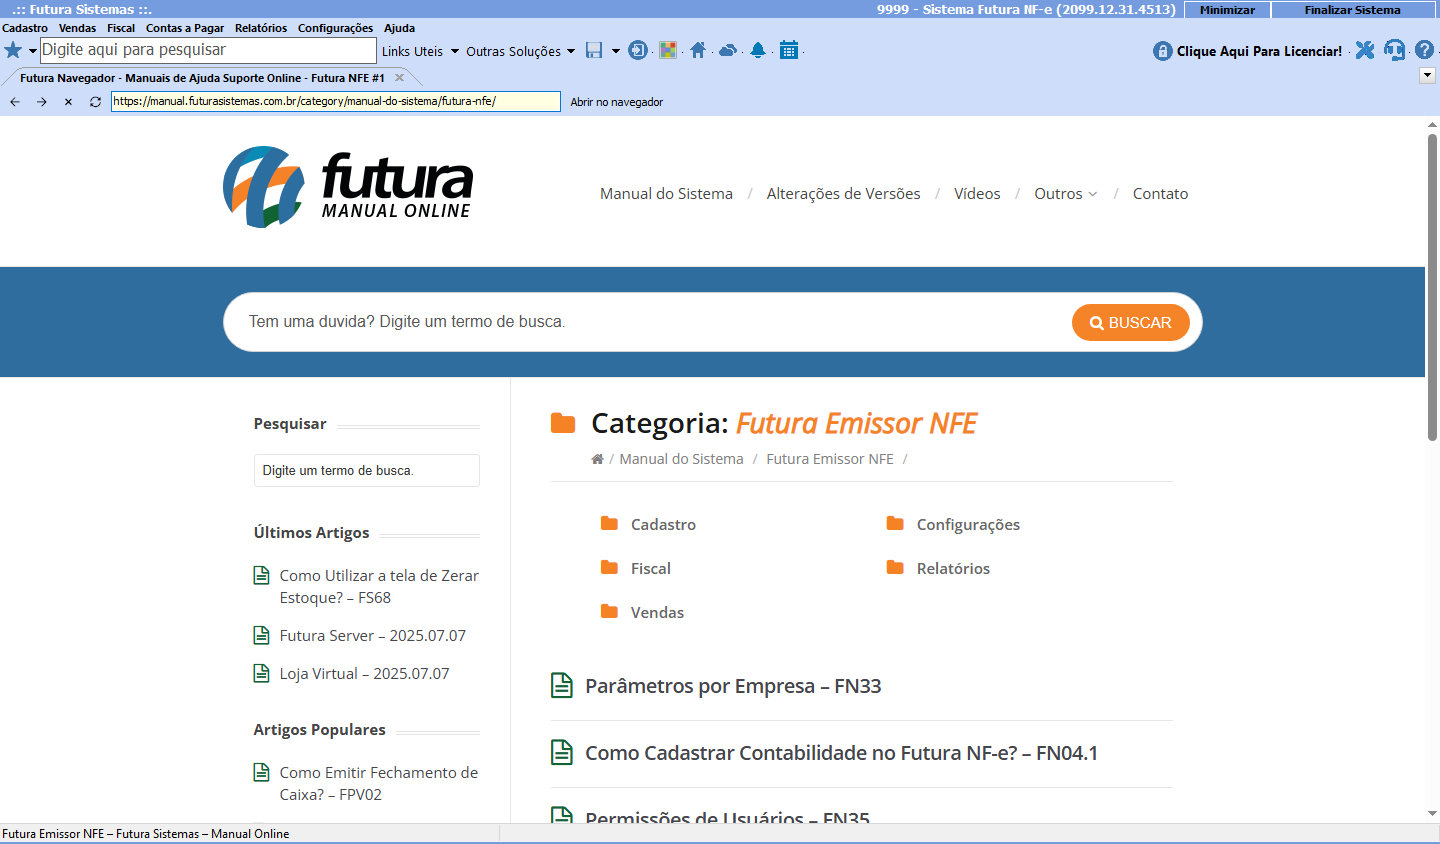Click the Futura Manual Online logo
This screenshot has width=1440, height=844.
tap(347, 187)
